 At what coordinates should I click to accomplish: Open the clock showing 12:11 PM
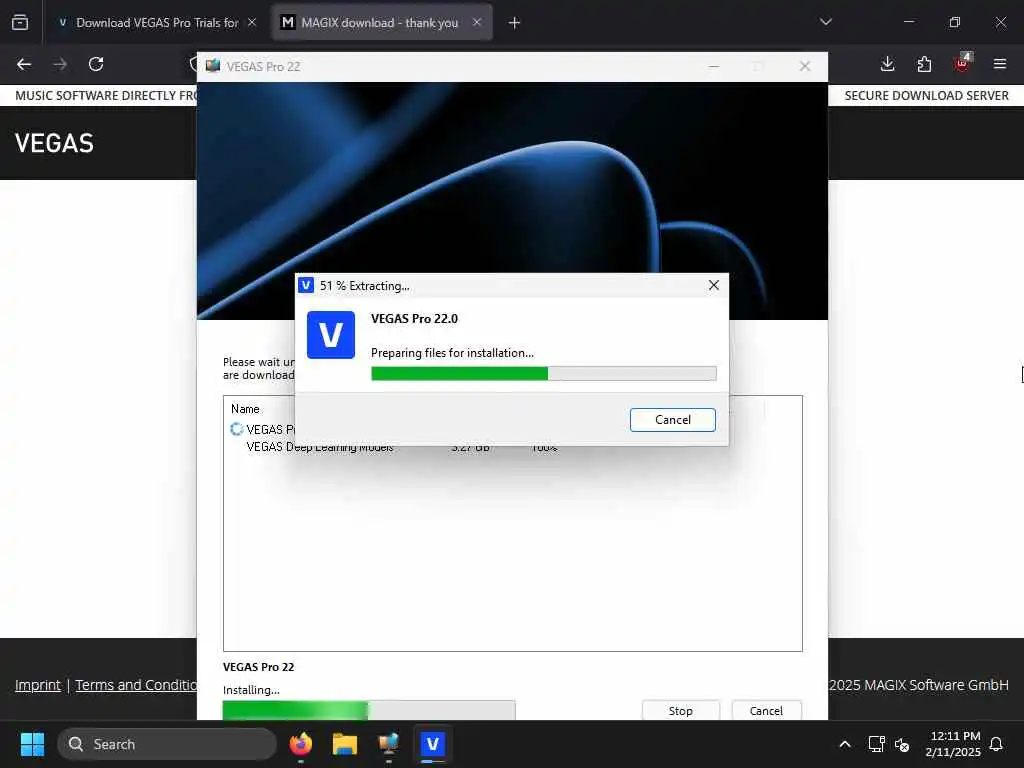tap(953, 744)
